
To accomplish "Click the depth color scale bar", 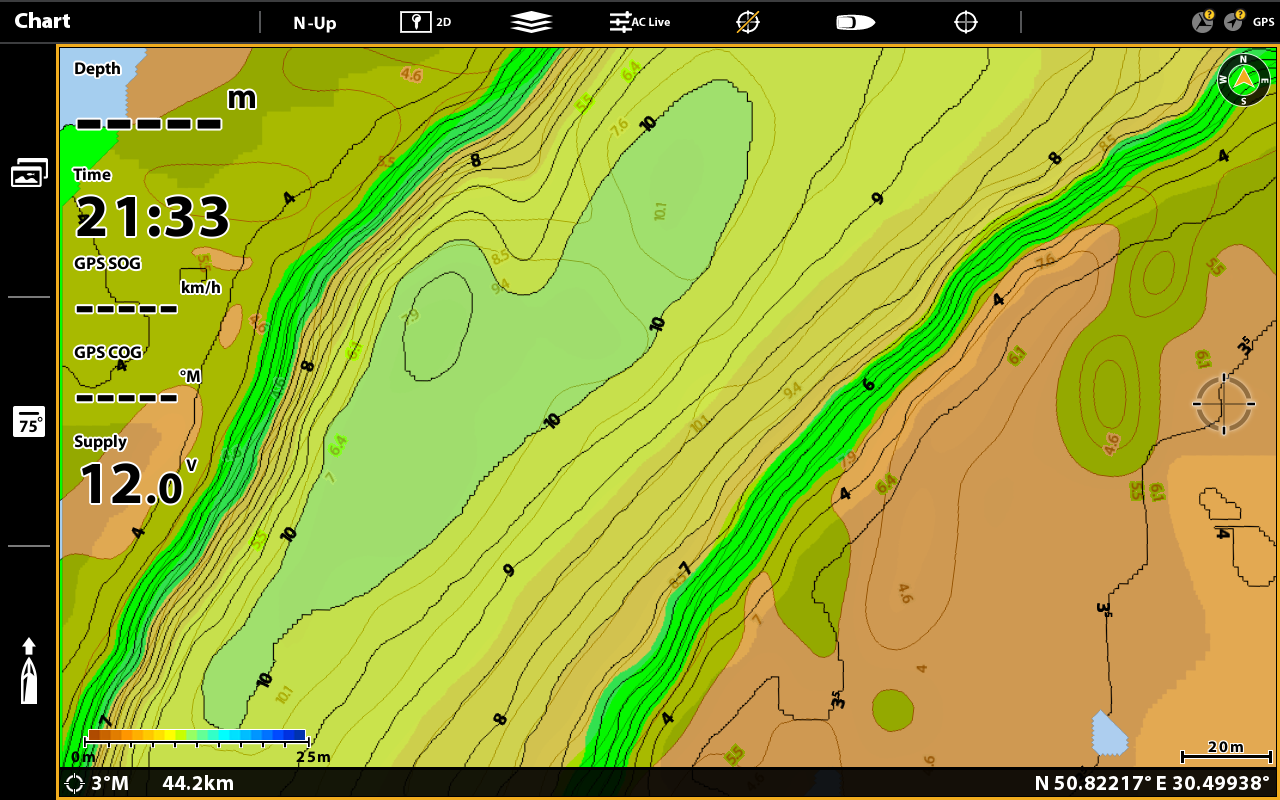I will 196,736.
